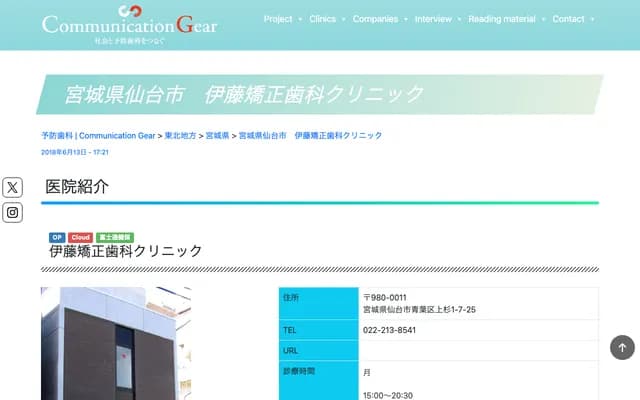Expand the dropdown arrow beside Contact
This screenshot has height=400, width=640.
tap(592, 19)
